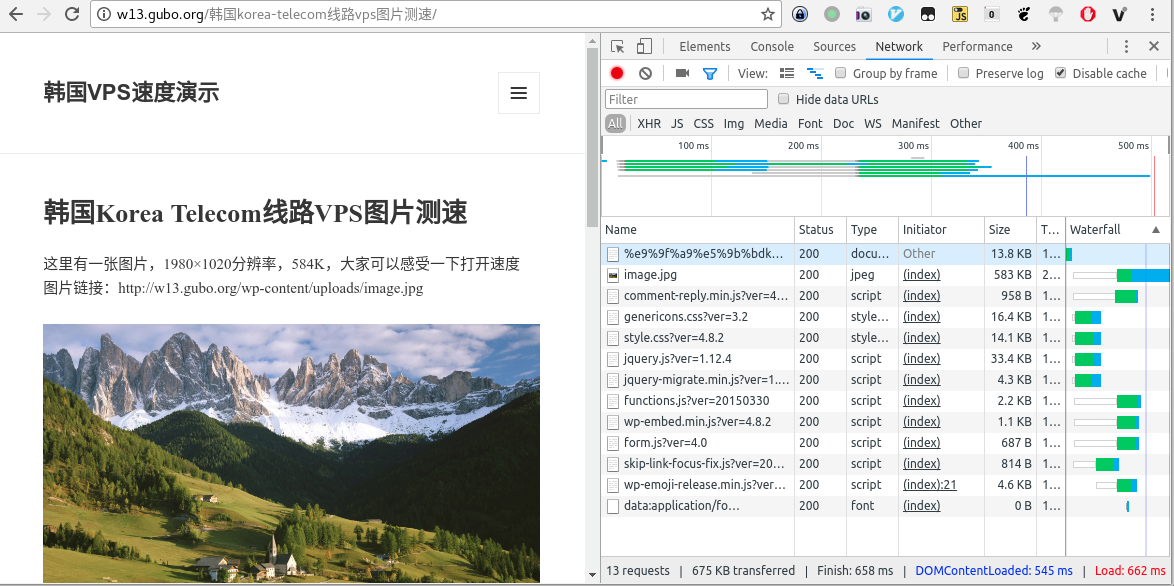
Task: Toggle the network filter funnel icon
Action: (710, 73)
